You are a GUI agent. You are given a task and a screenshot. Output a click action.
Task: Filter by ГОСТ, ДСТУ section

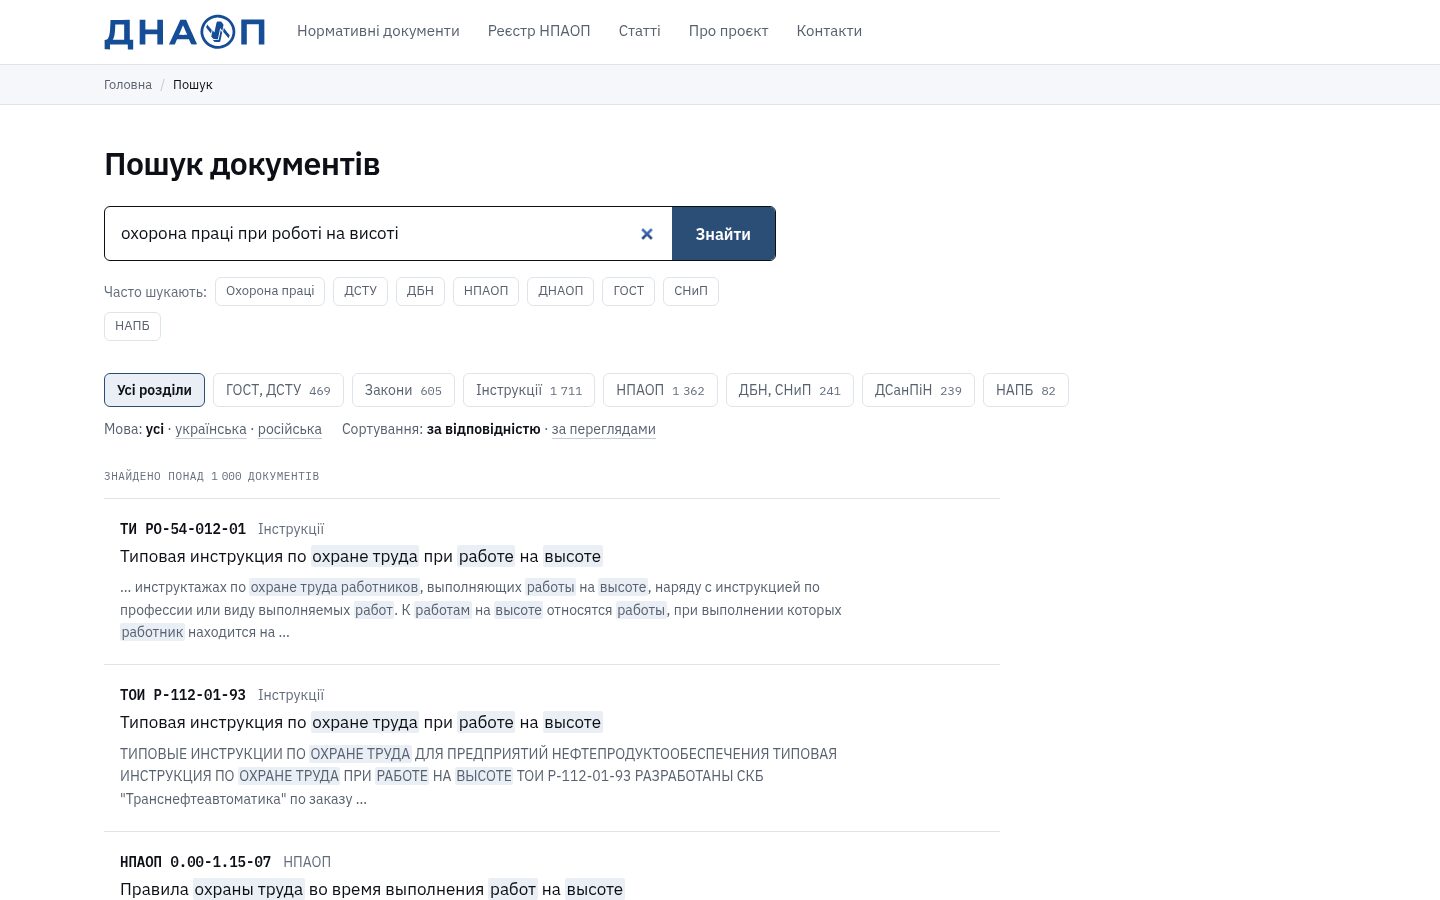point(278,390)
